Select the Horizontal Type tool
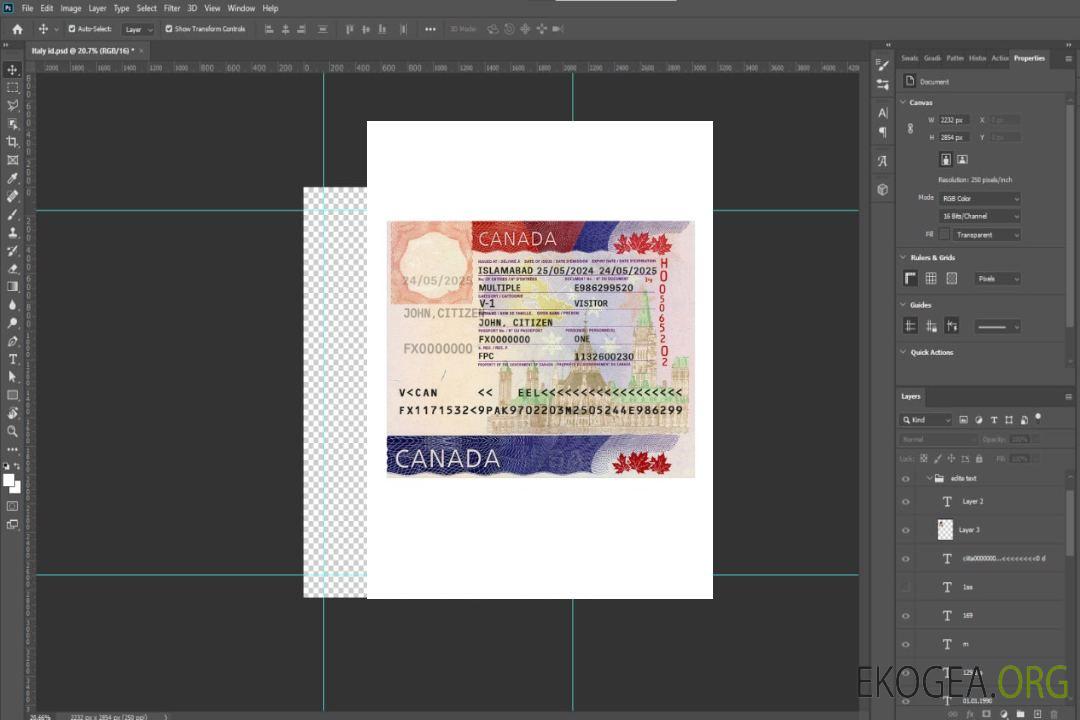1080x720 pixels. pyautogui.click(x=12, y=359)
